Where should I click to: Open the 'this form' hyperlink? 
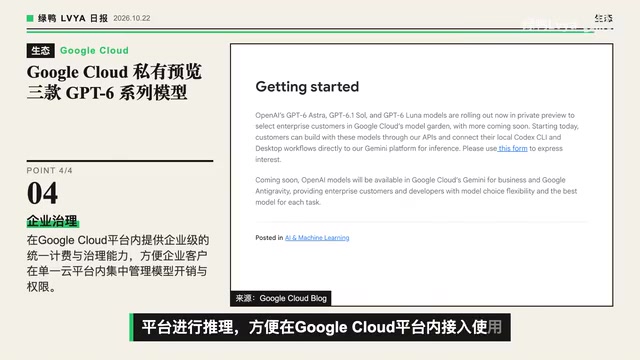coord(513,149)
